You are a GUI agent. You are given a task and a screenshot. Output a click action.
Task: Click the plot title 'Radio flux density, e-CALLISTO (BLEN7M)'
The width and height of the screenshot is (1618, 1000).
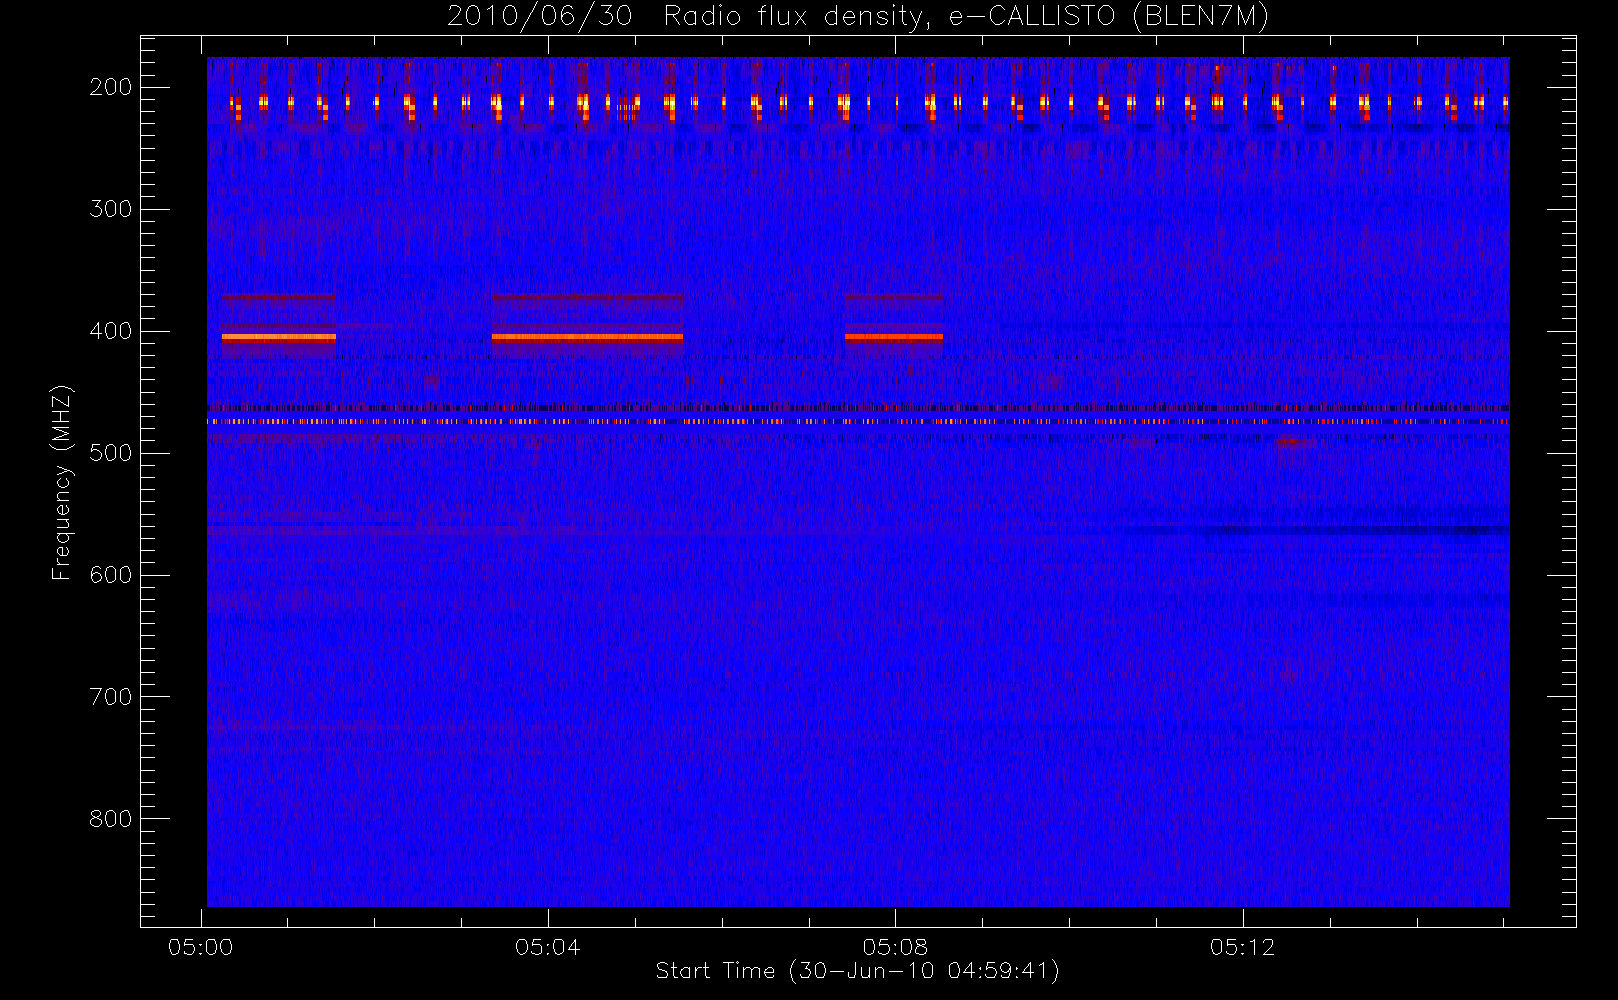[x=966, y=17]
